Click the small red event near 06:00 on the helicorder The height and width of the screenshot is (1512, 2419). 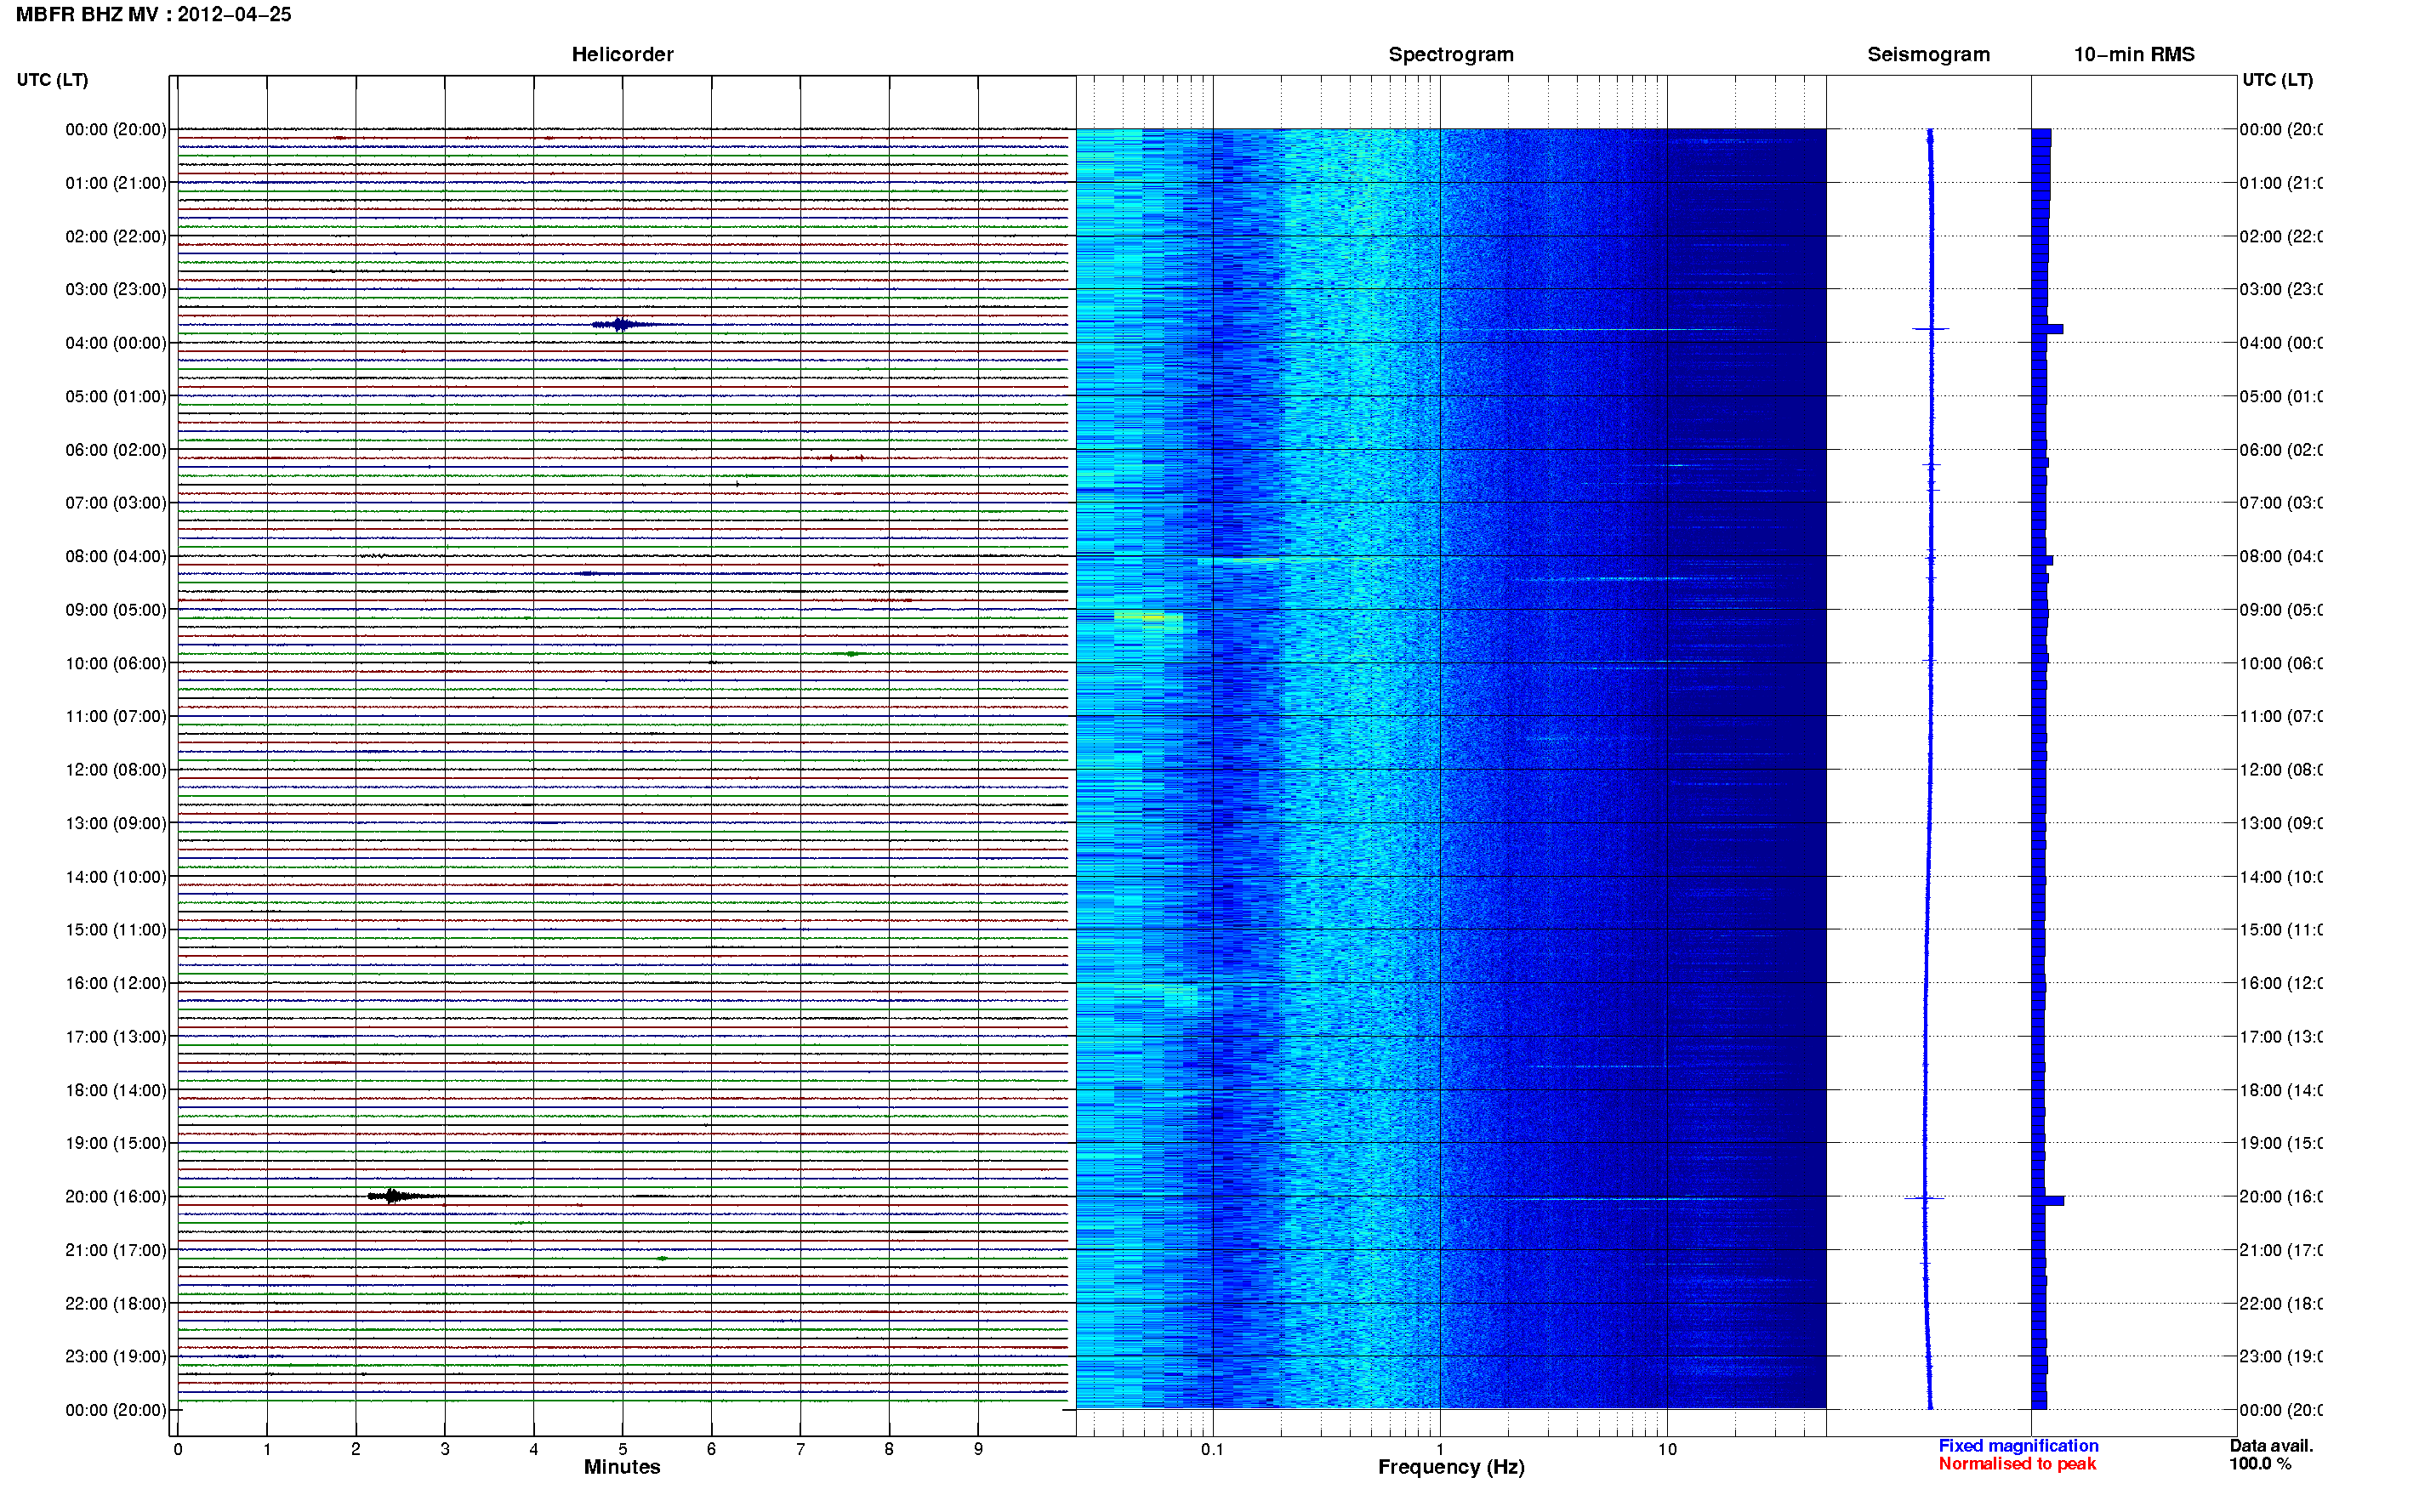845,458
